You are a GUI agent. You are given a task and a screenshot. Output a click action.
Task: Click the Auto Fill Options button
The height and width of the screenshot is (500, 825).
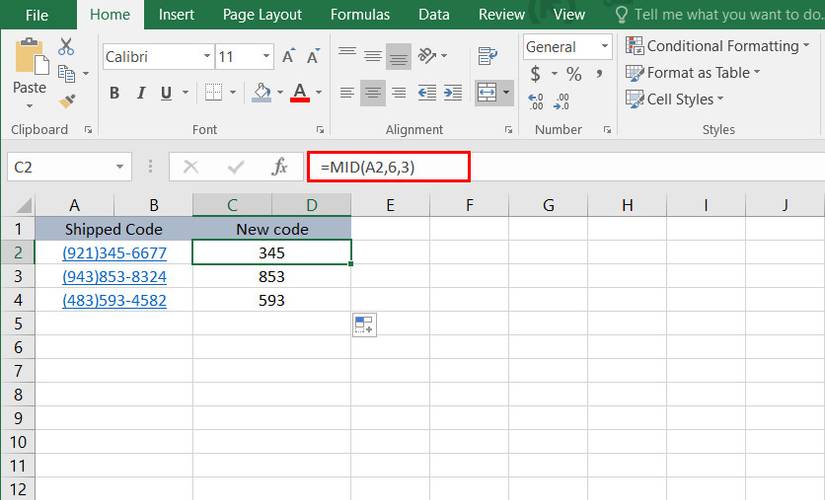pyautogui.click(x=364, y=324)
